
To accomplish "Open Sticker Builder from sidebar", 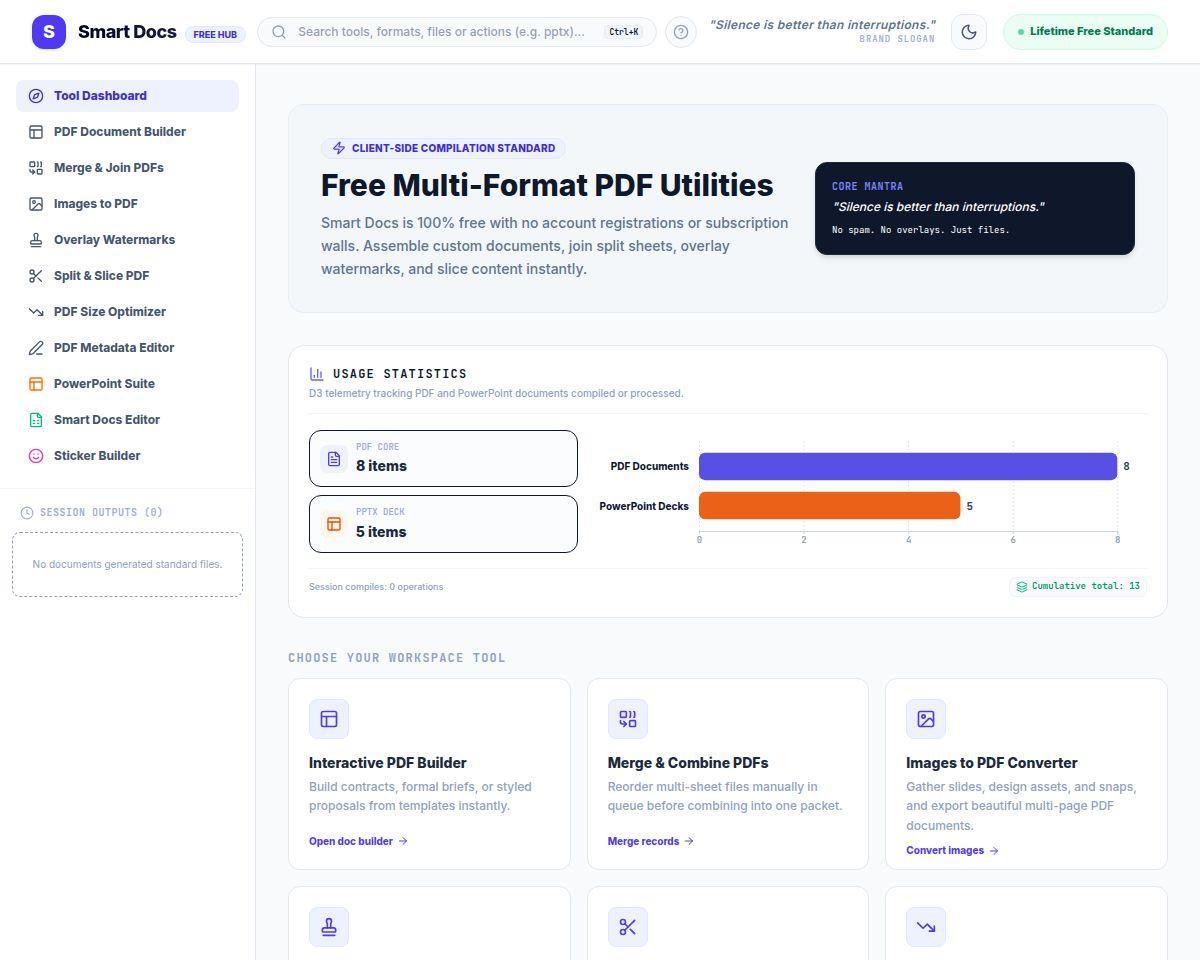I will 127,456.
